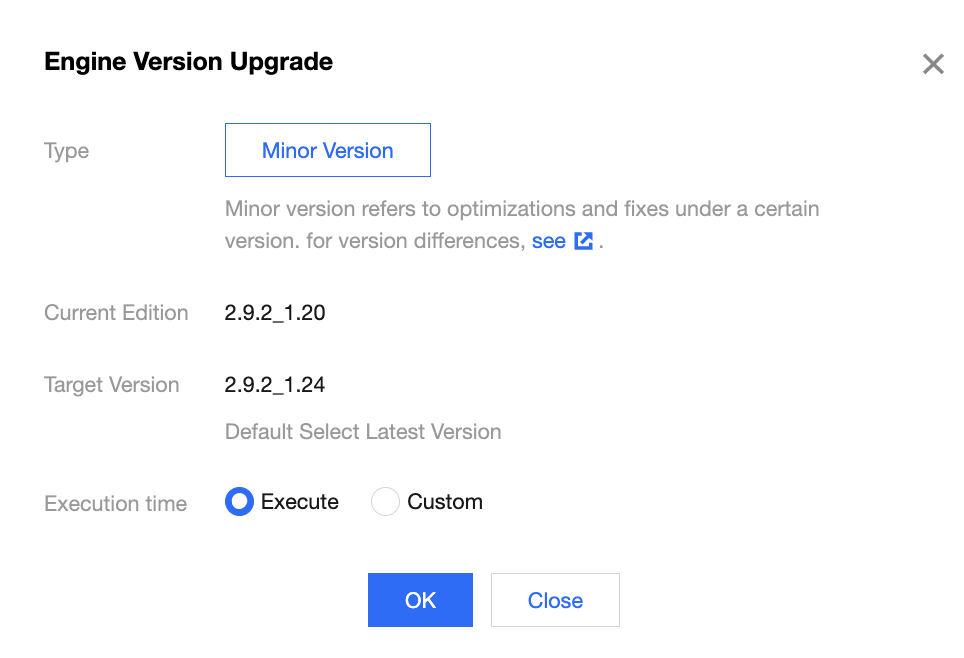Click the target version value 2.9.2_1.24
Screen dimensions: 964x658
pyautogui.click(x=275, y=385)
